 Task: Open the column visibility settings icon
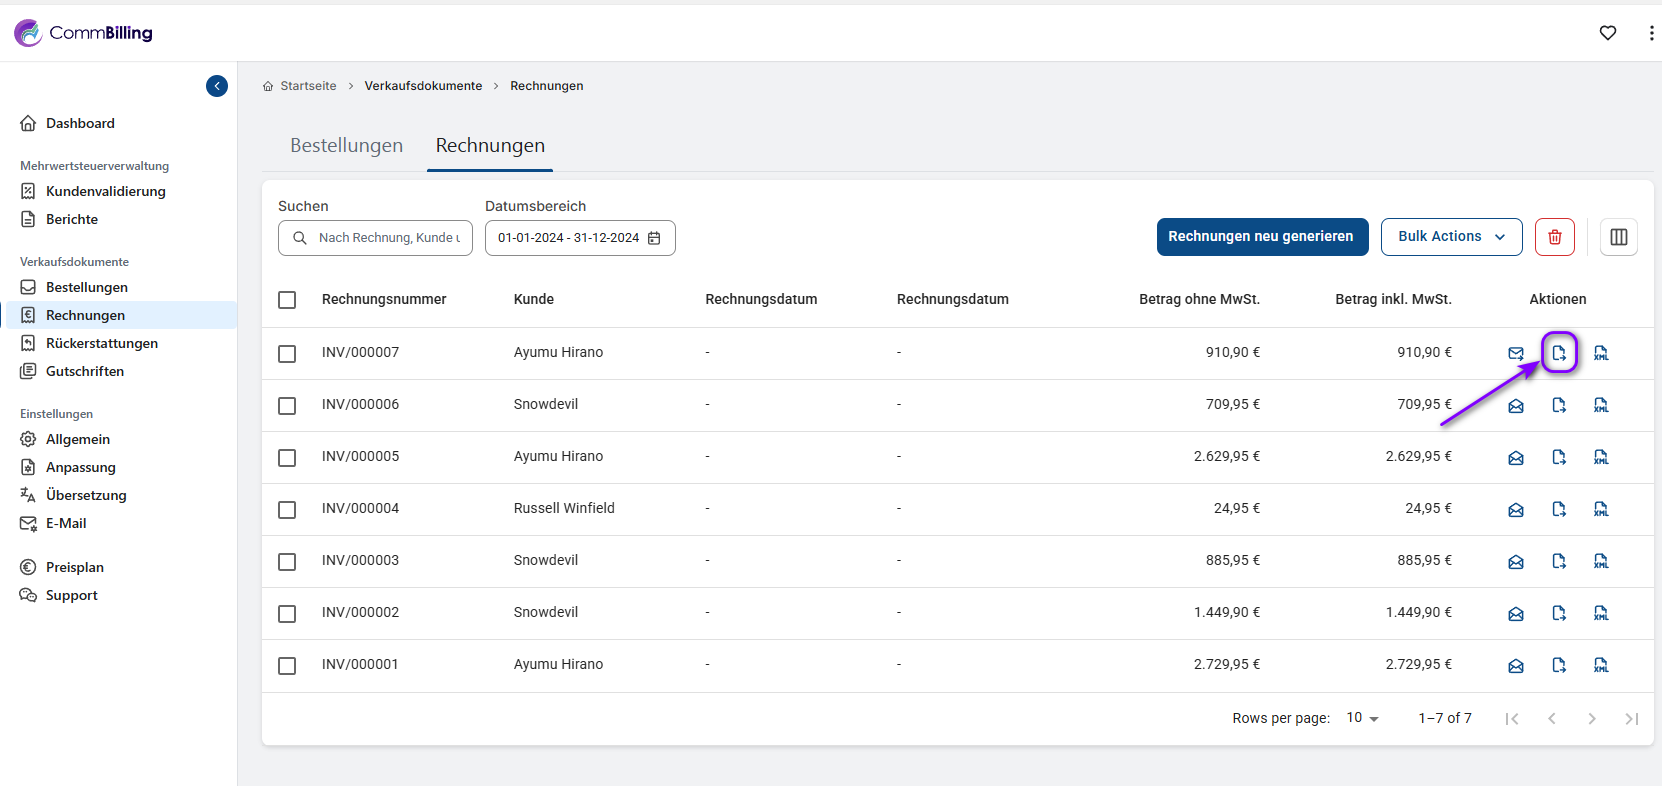(1619, 237)
